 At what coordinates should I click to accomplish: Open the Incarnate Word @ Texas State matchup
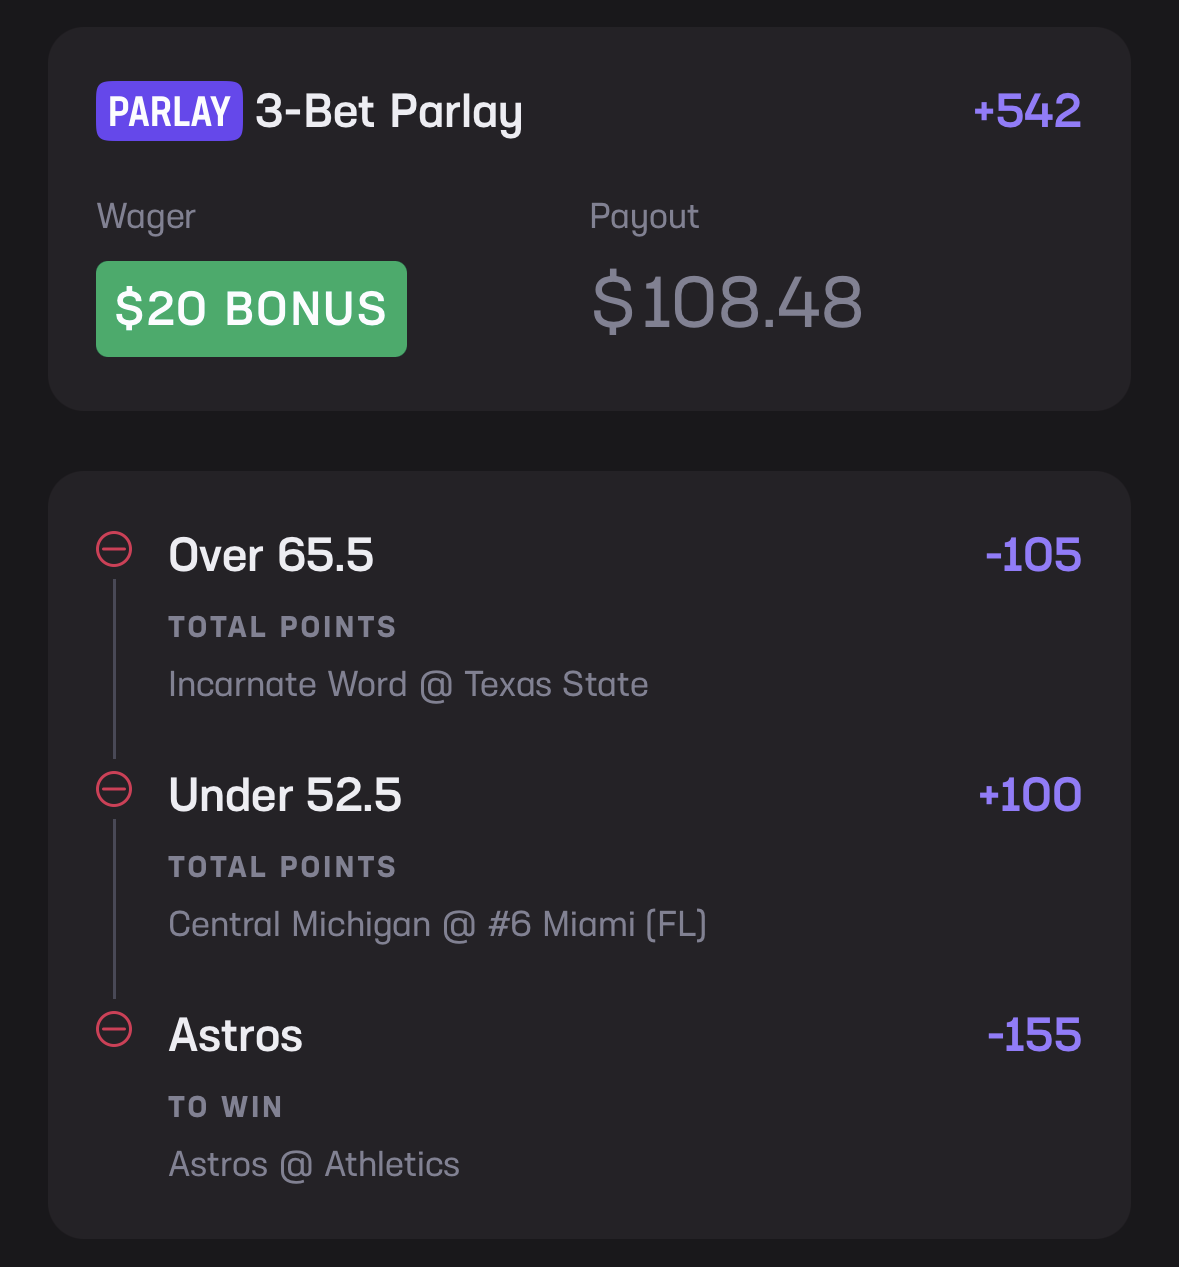[x=408, y=685]
